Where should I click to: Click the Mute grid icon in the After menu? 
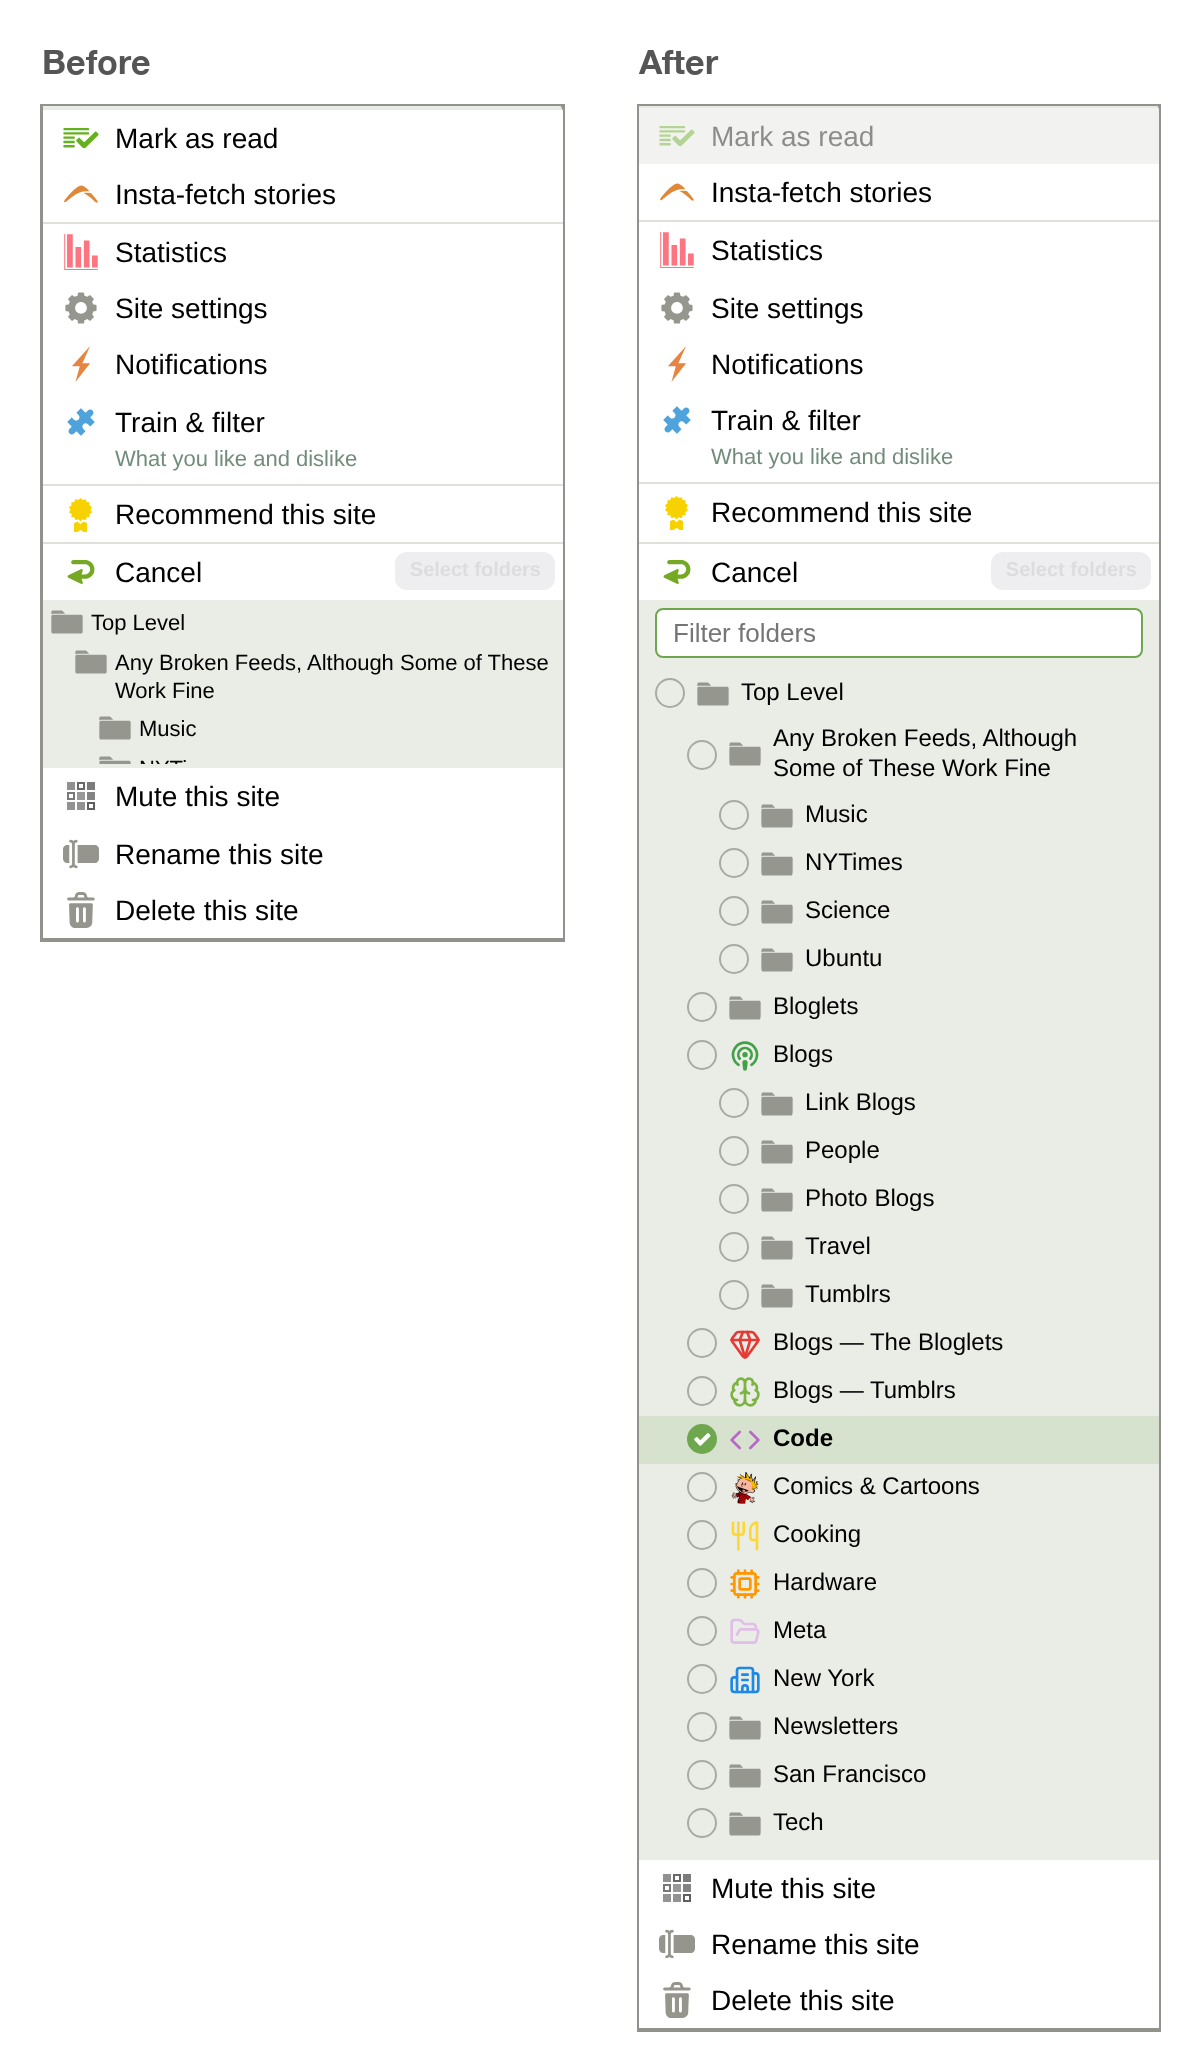(677, 1888)
